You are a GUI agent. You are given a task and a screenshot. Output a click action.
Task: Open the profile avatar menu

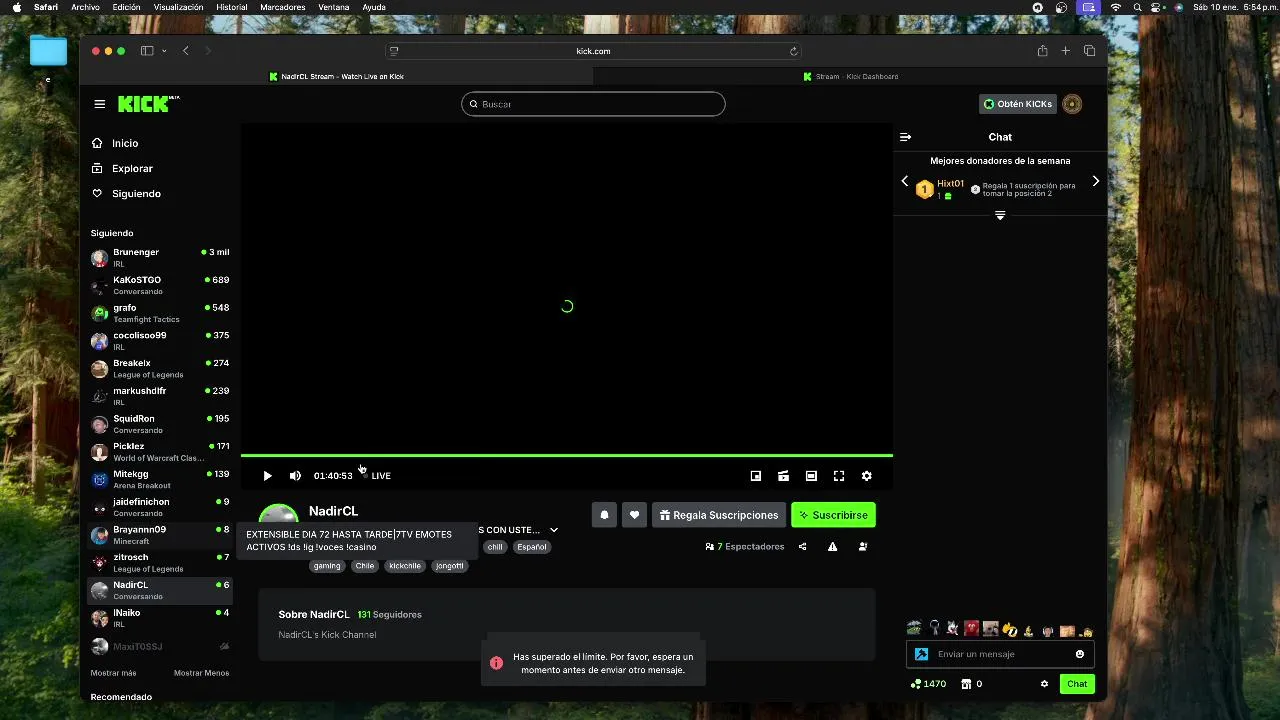1072,104
